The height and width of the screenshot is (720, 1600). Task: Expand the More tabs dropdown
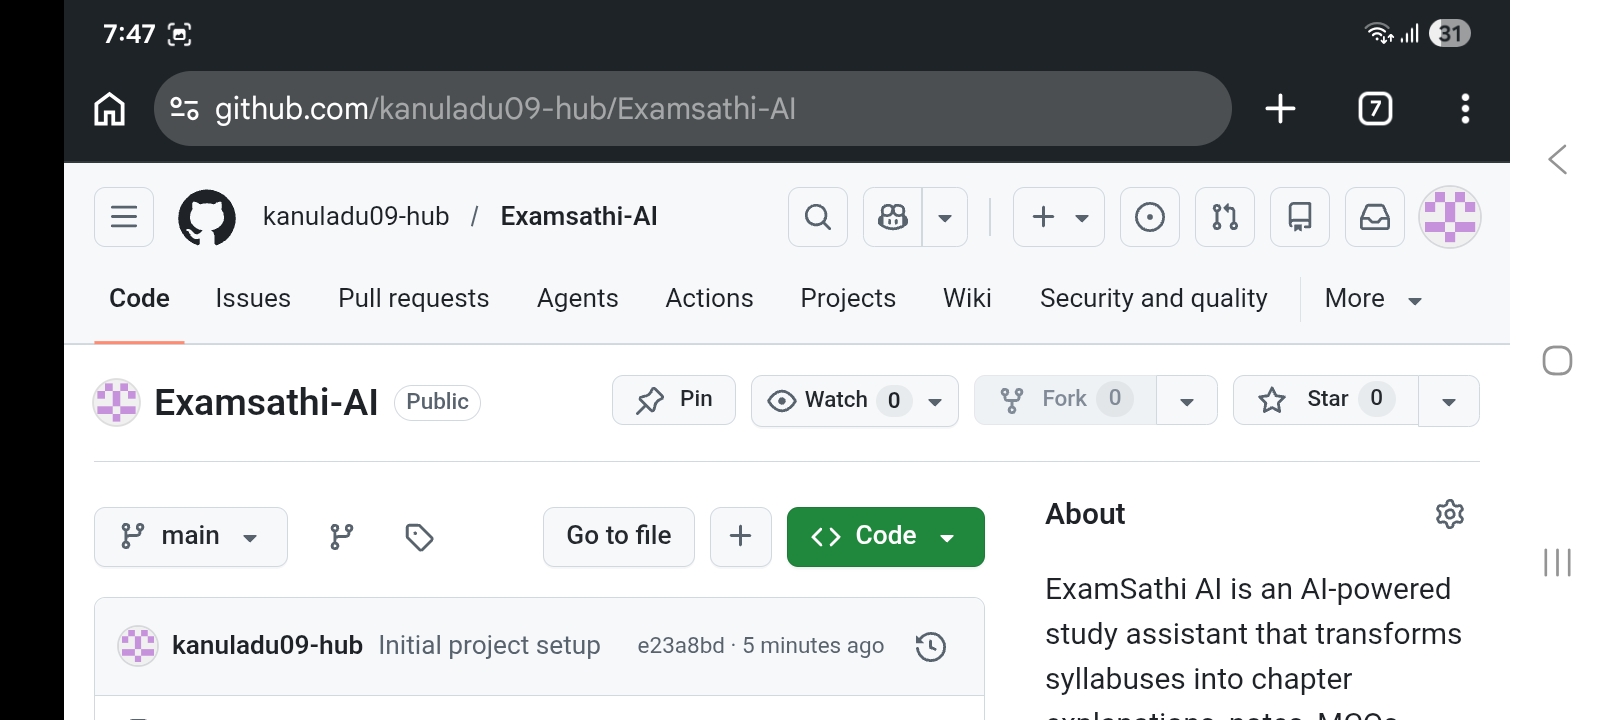point(1373,298)
